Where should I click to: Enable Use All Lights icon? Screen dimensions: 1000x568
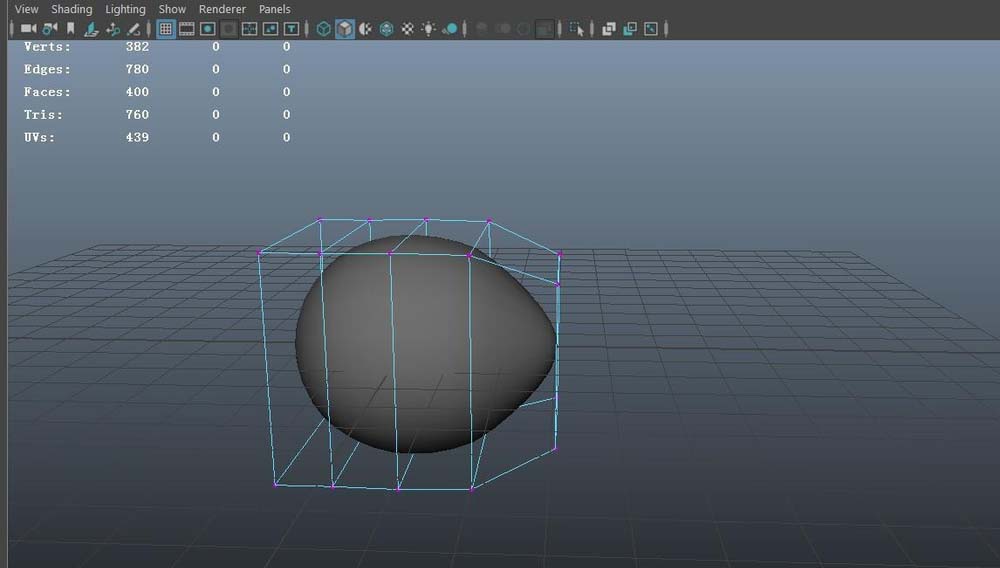(429, 29)
